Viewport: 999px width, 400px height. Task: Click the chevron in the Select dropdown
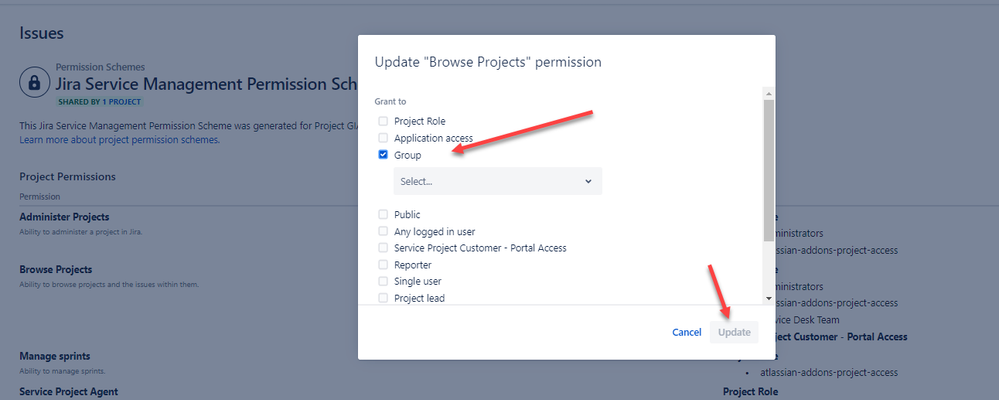click(587, 182)
